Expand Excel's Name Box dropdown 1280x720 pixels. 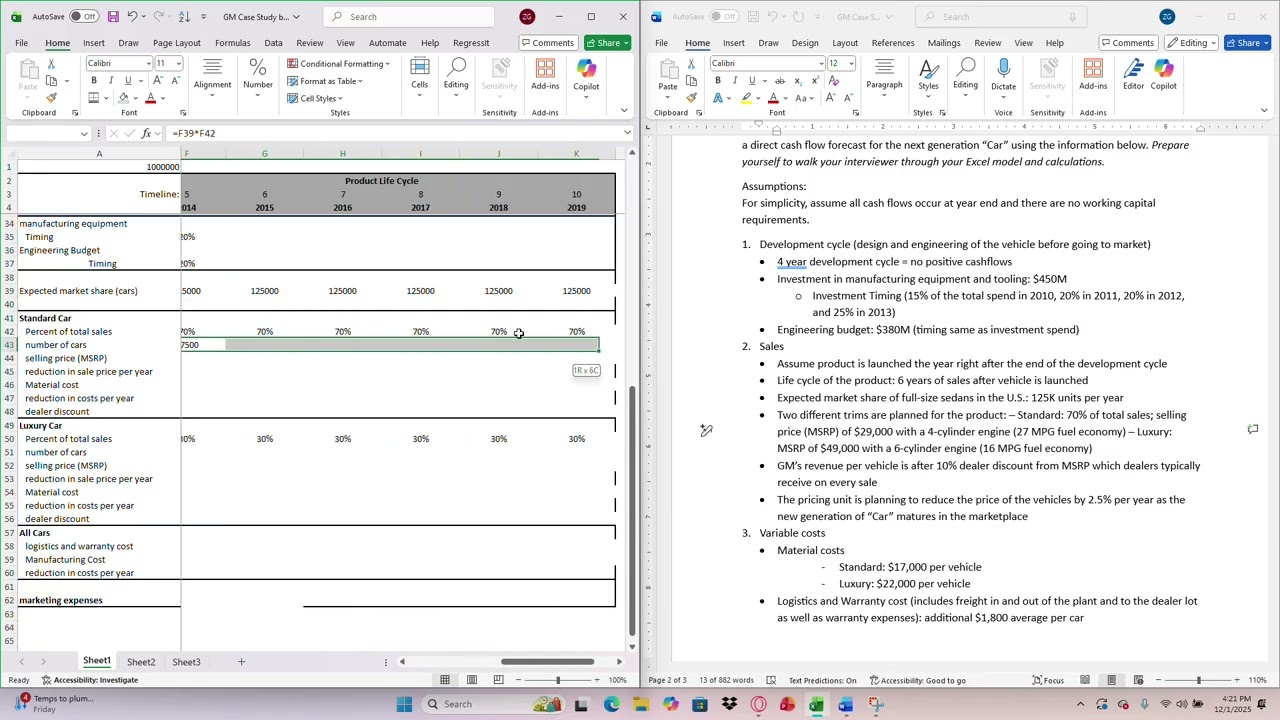click(x=84, y=133)
